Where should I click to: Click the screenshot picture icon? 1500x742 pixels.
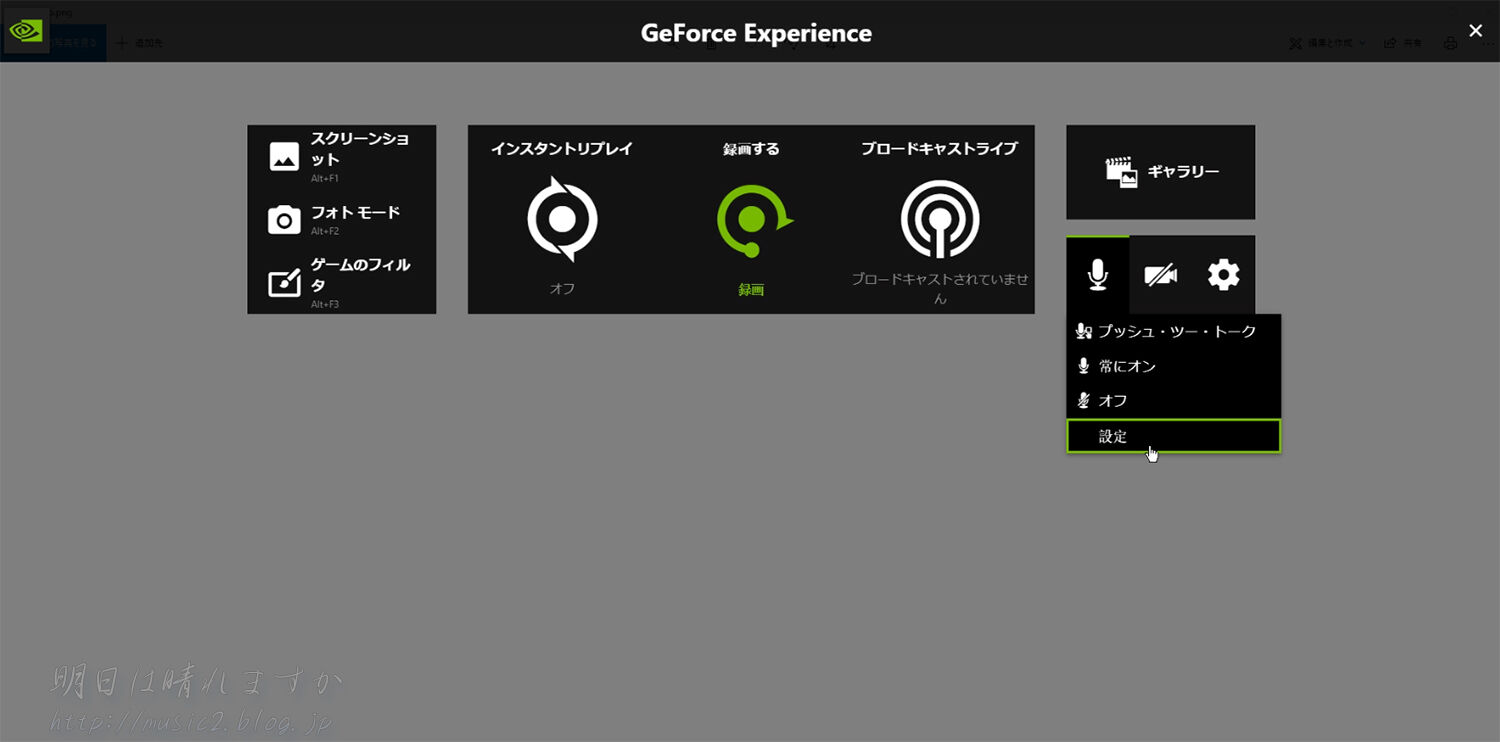coord(285,157)
